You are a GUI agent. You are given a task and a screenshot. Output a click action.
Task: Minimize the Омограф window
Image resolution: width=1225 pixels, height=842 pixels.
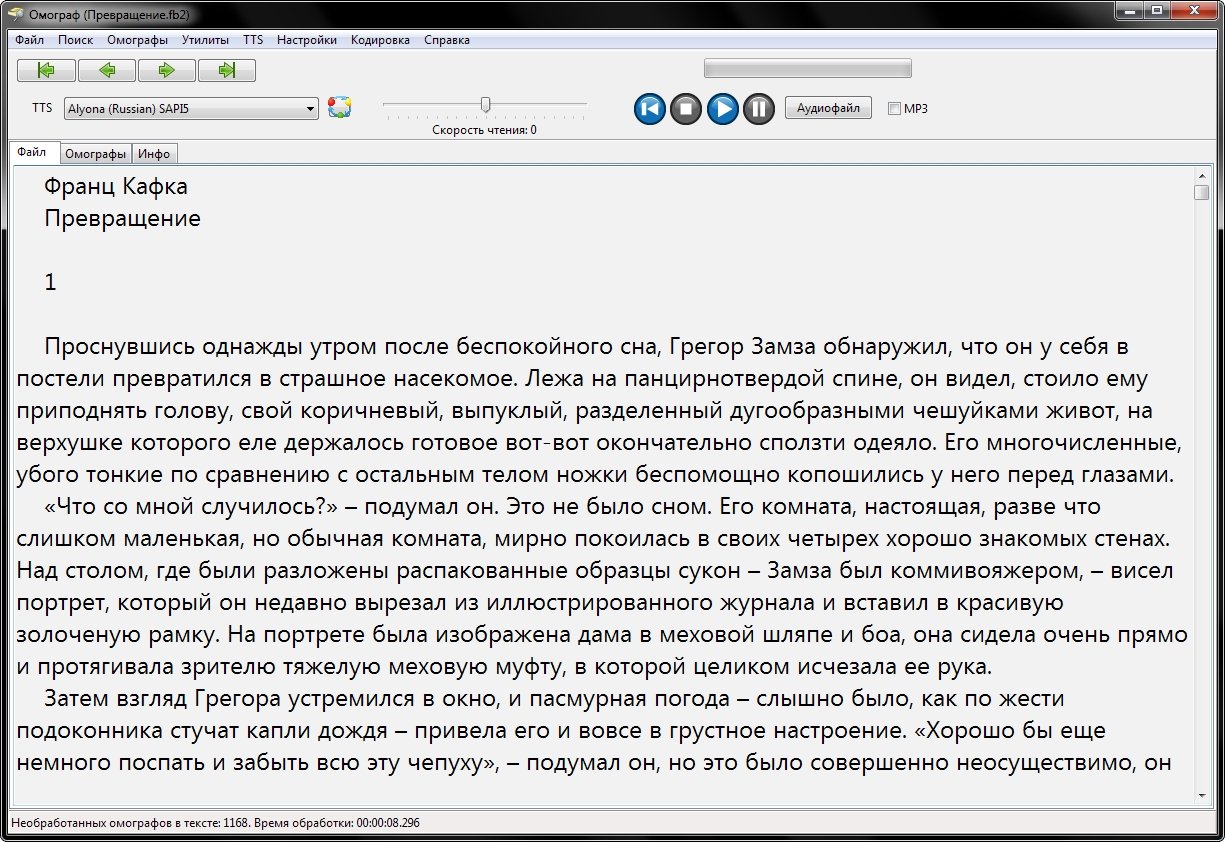tap(1129, 11)
